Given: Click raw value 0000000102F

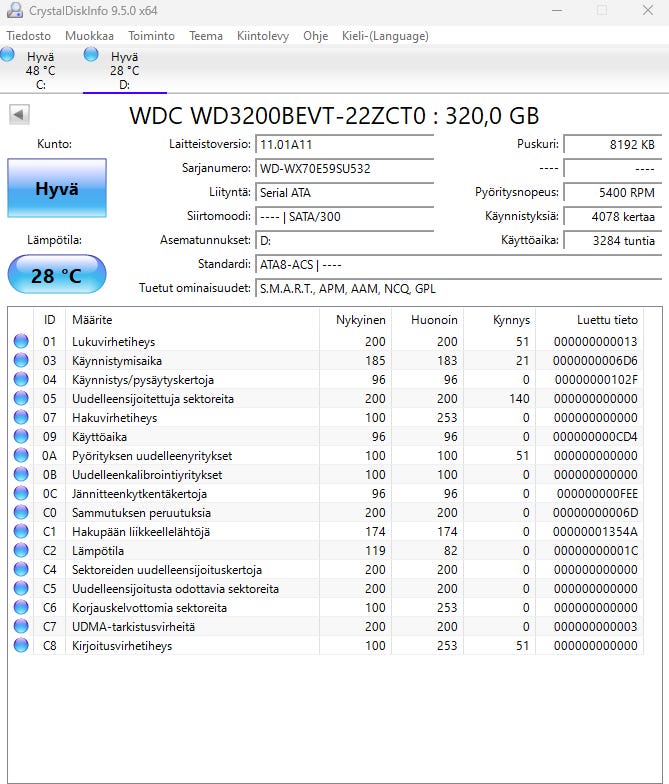Looking at the screenshot, I should coord(596,380).
